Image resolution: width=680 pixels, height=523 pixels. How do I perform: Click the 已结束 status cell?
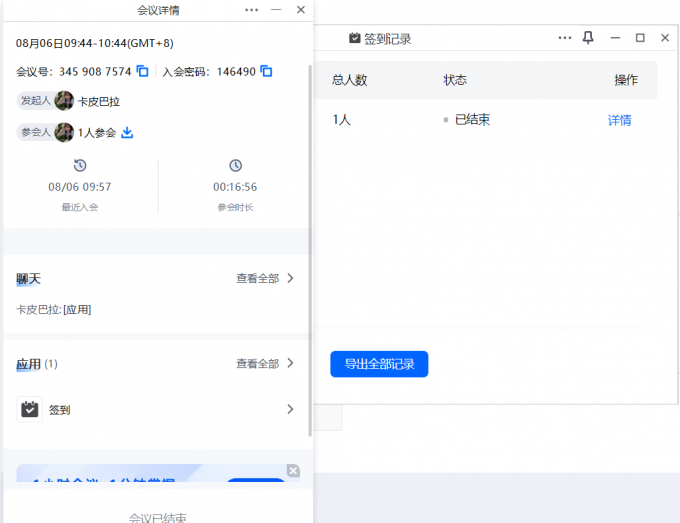click(467, 120)
